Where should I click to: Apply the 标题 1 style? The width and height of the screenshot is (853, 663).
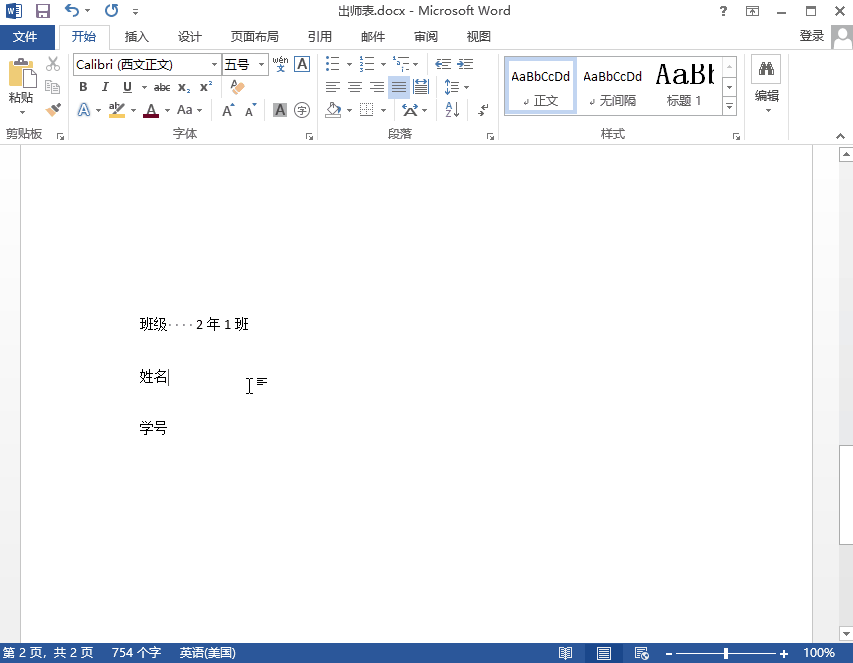[x=684, y=85]
